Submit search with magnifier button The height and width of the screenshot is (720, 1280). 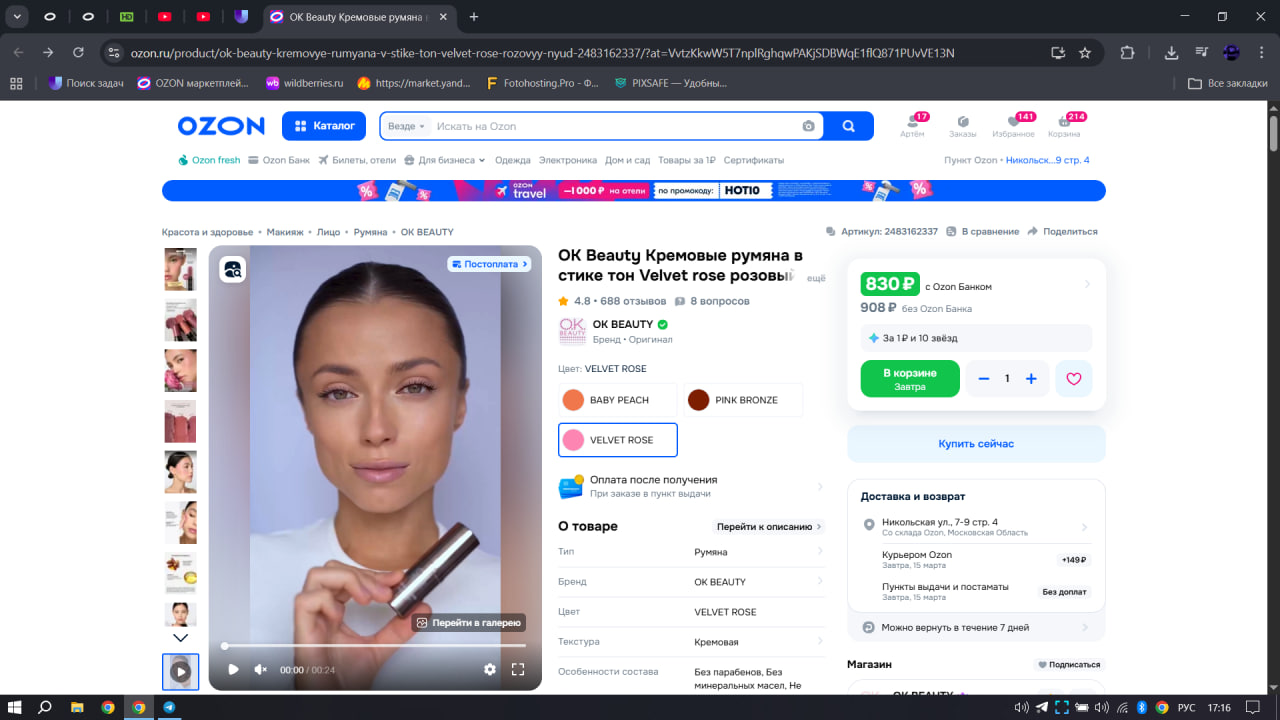coord(849,126)
